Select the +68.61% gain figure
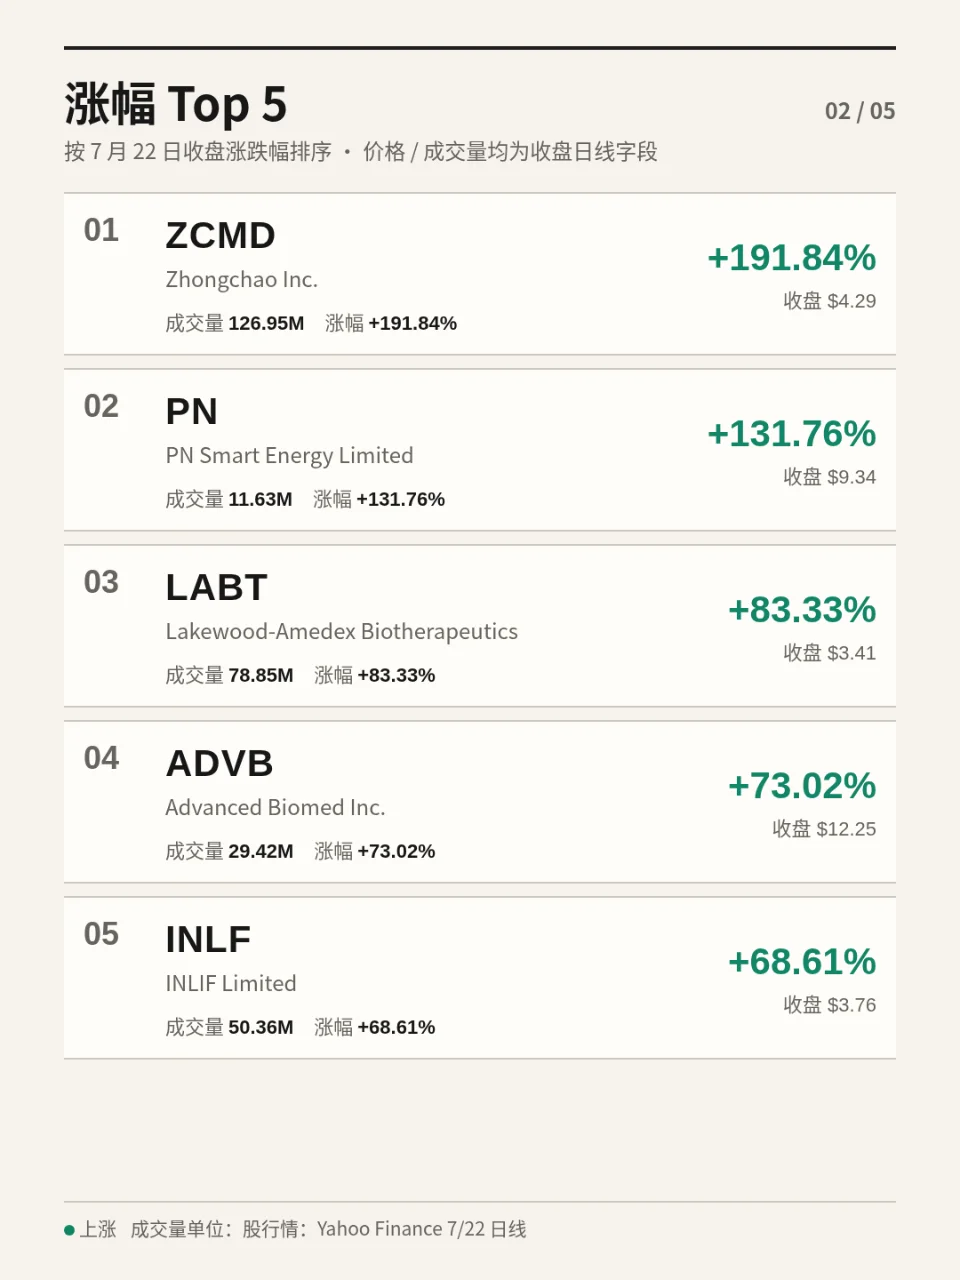The width and height of the screenshot is (960, 1280). tap(802, 962)
